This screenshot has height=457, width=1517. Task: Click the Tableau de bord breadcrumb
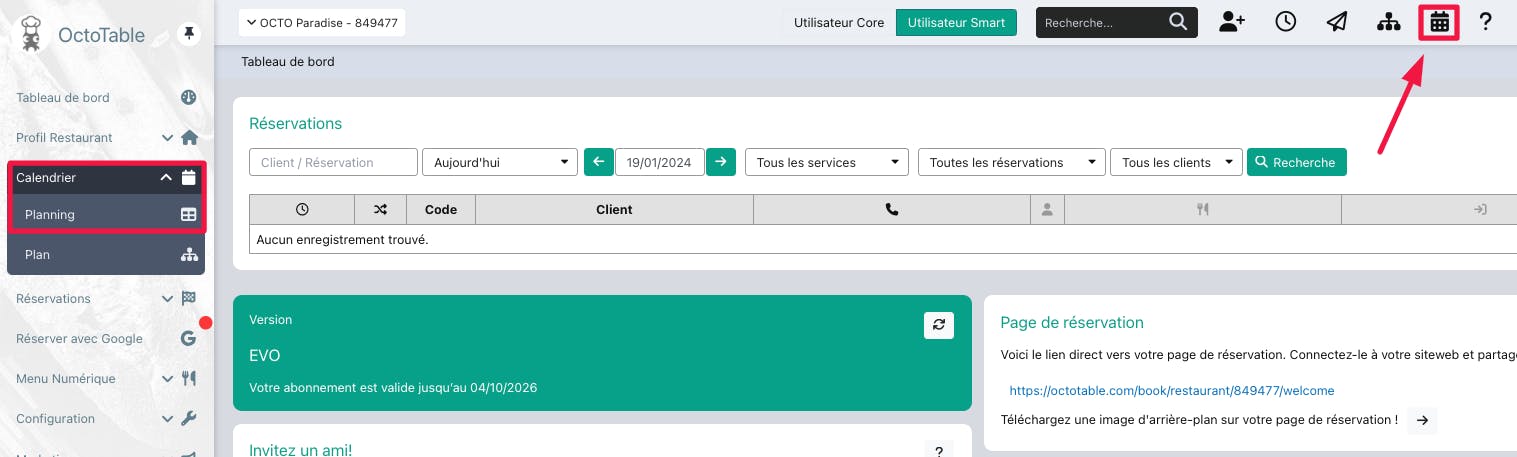288,62
